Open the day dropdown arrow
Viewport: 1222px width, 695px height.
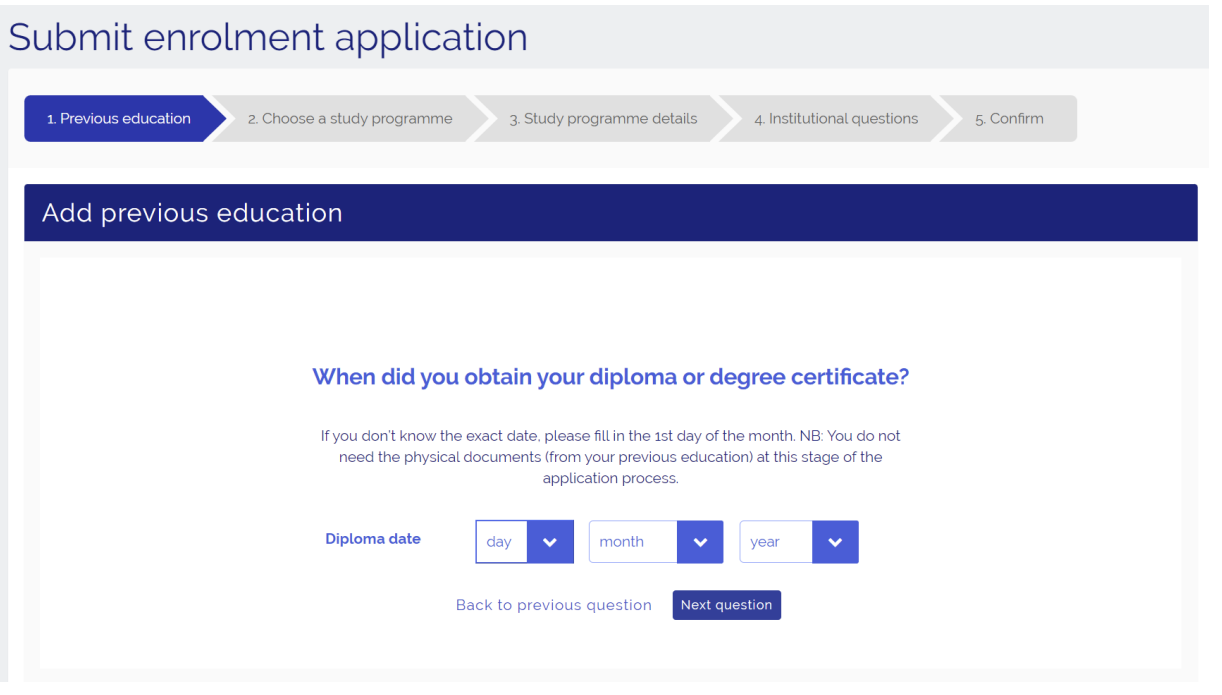coord(550,542)
